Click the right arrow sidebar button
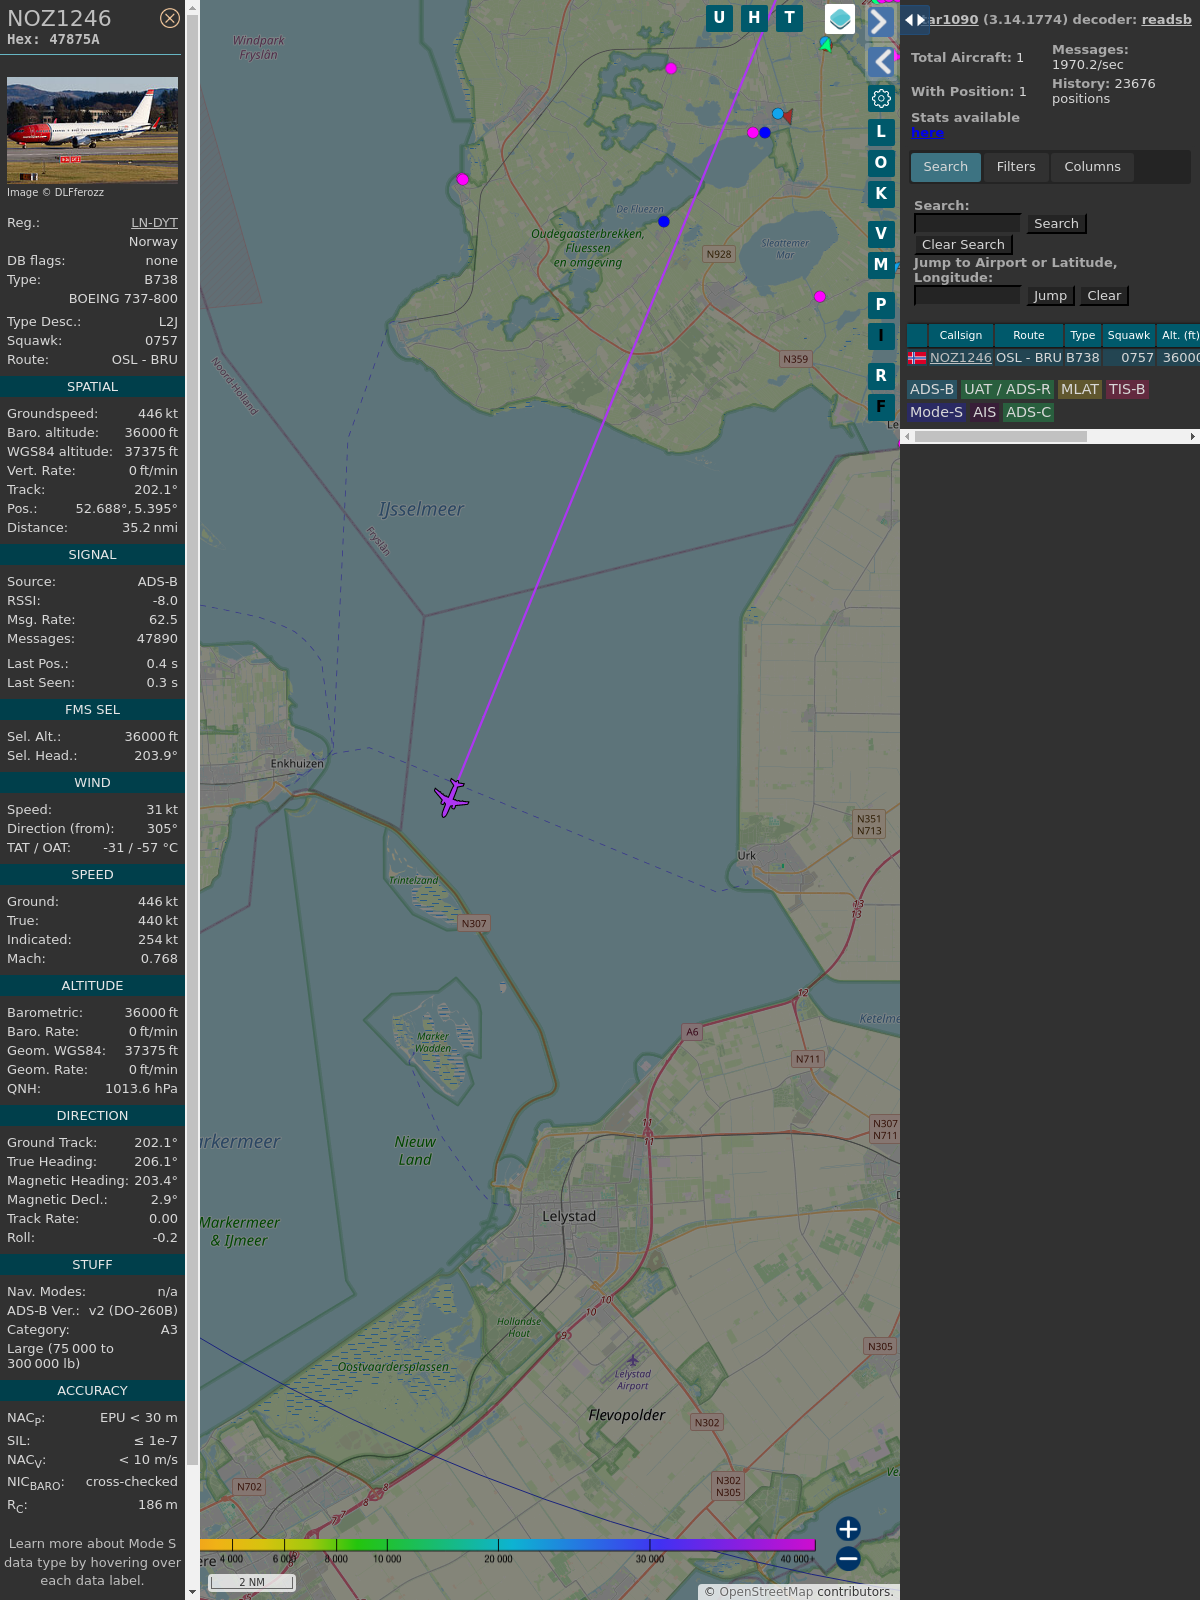Viewport: 1200px width, 1600px height. (x=881, y=22)
